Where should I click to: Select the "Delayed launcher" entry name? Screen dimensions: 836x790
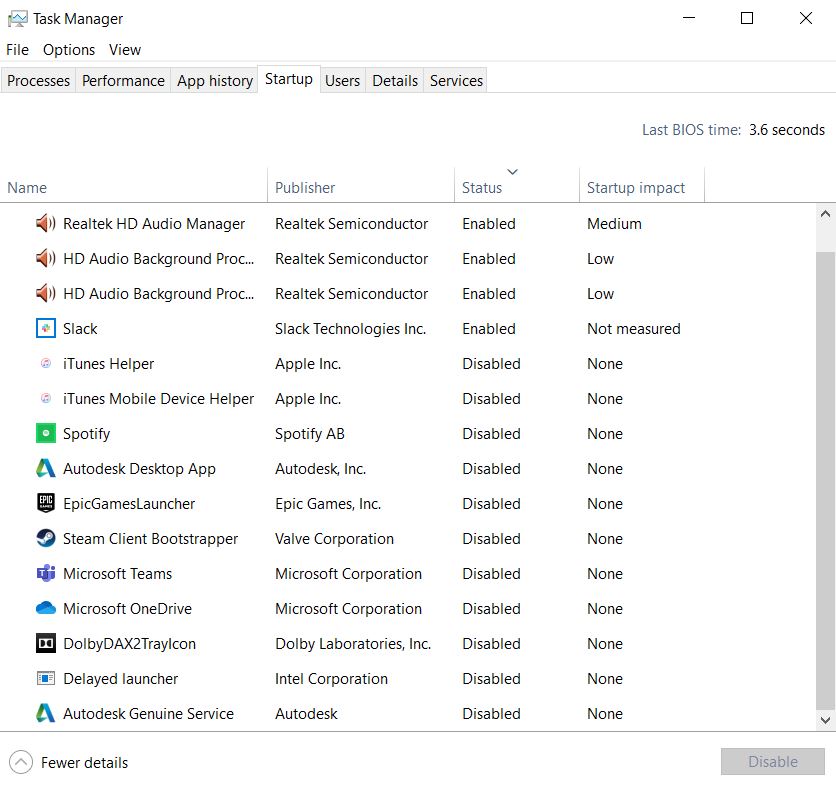click(x=120, y=679)
